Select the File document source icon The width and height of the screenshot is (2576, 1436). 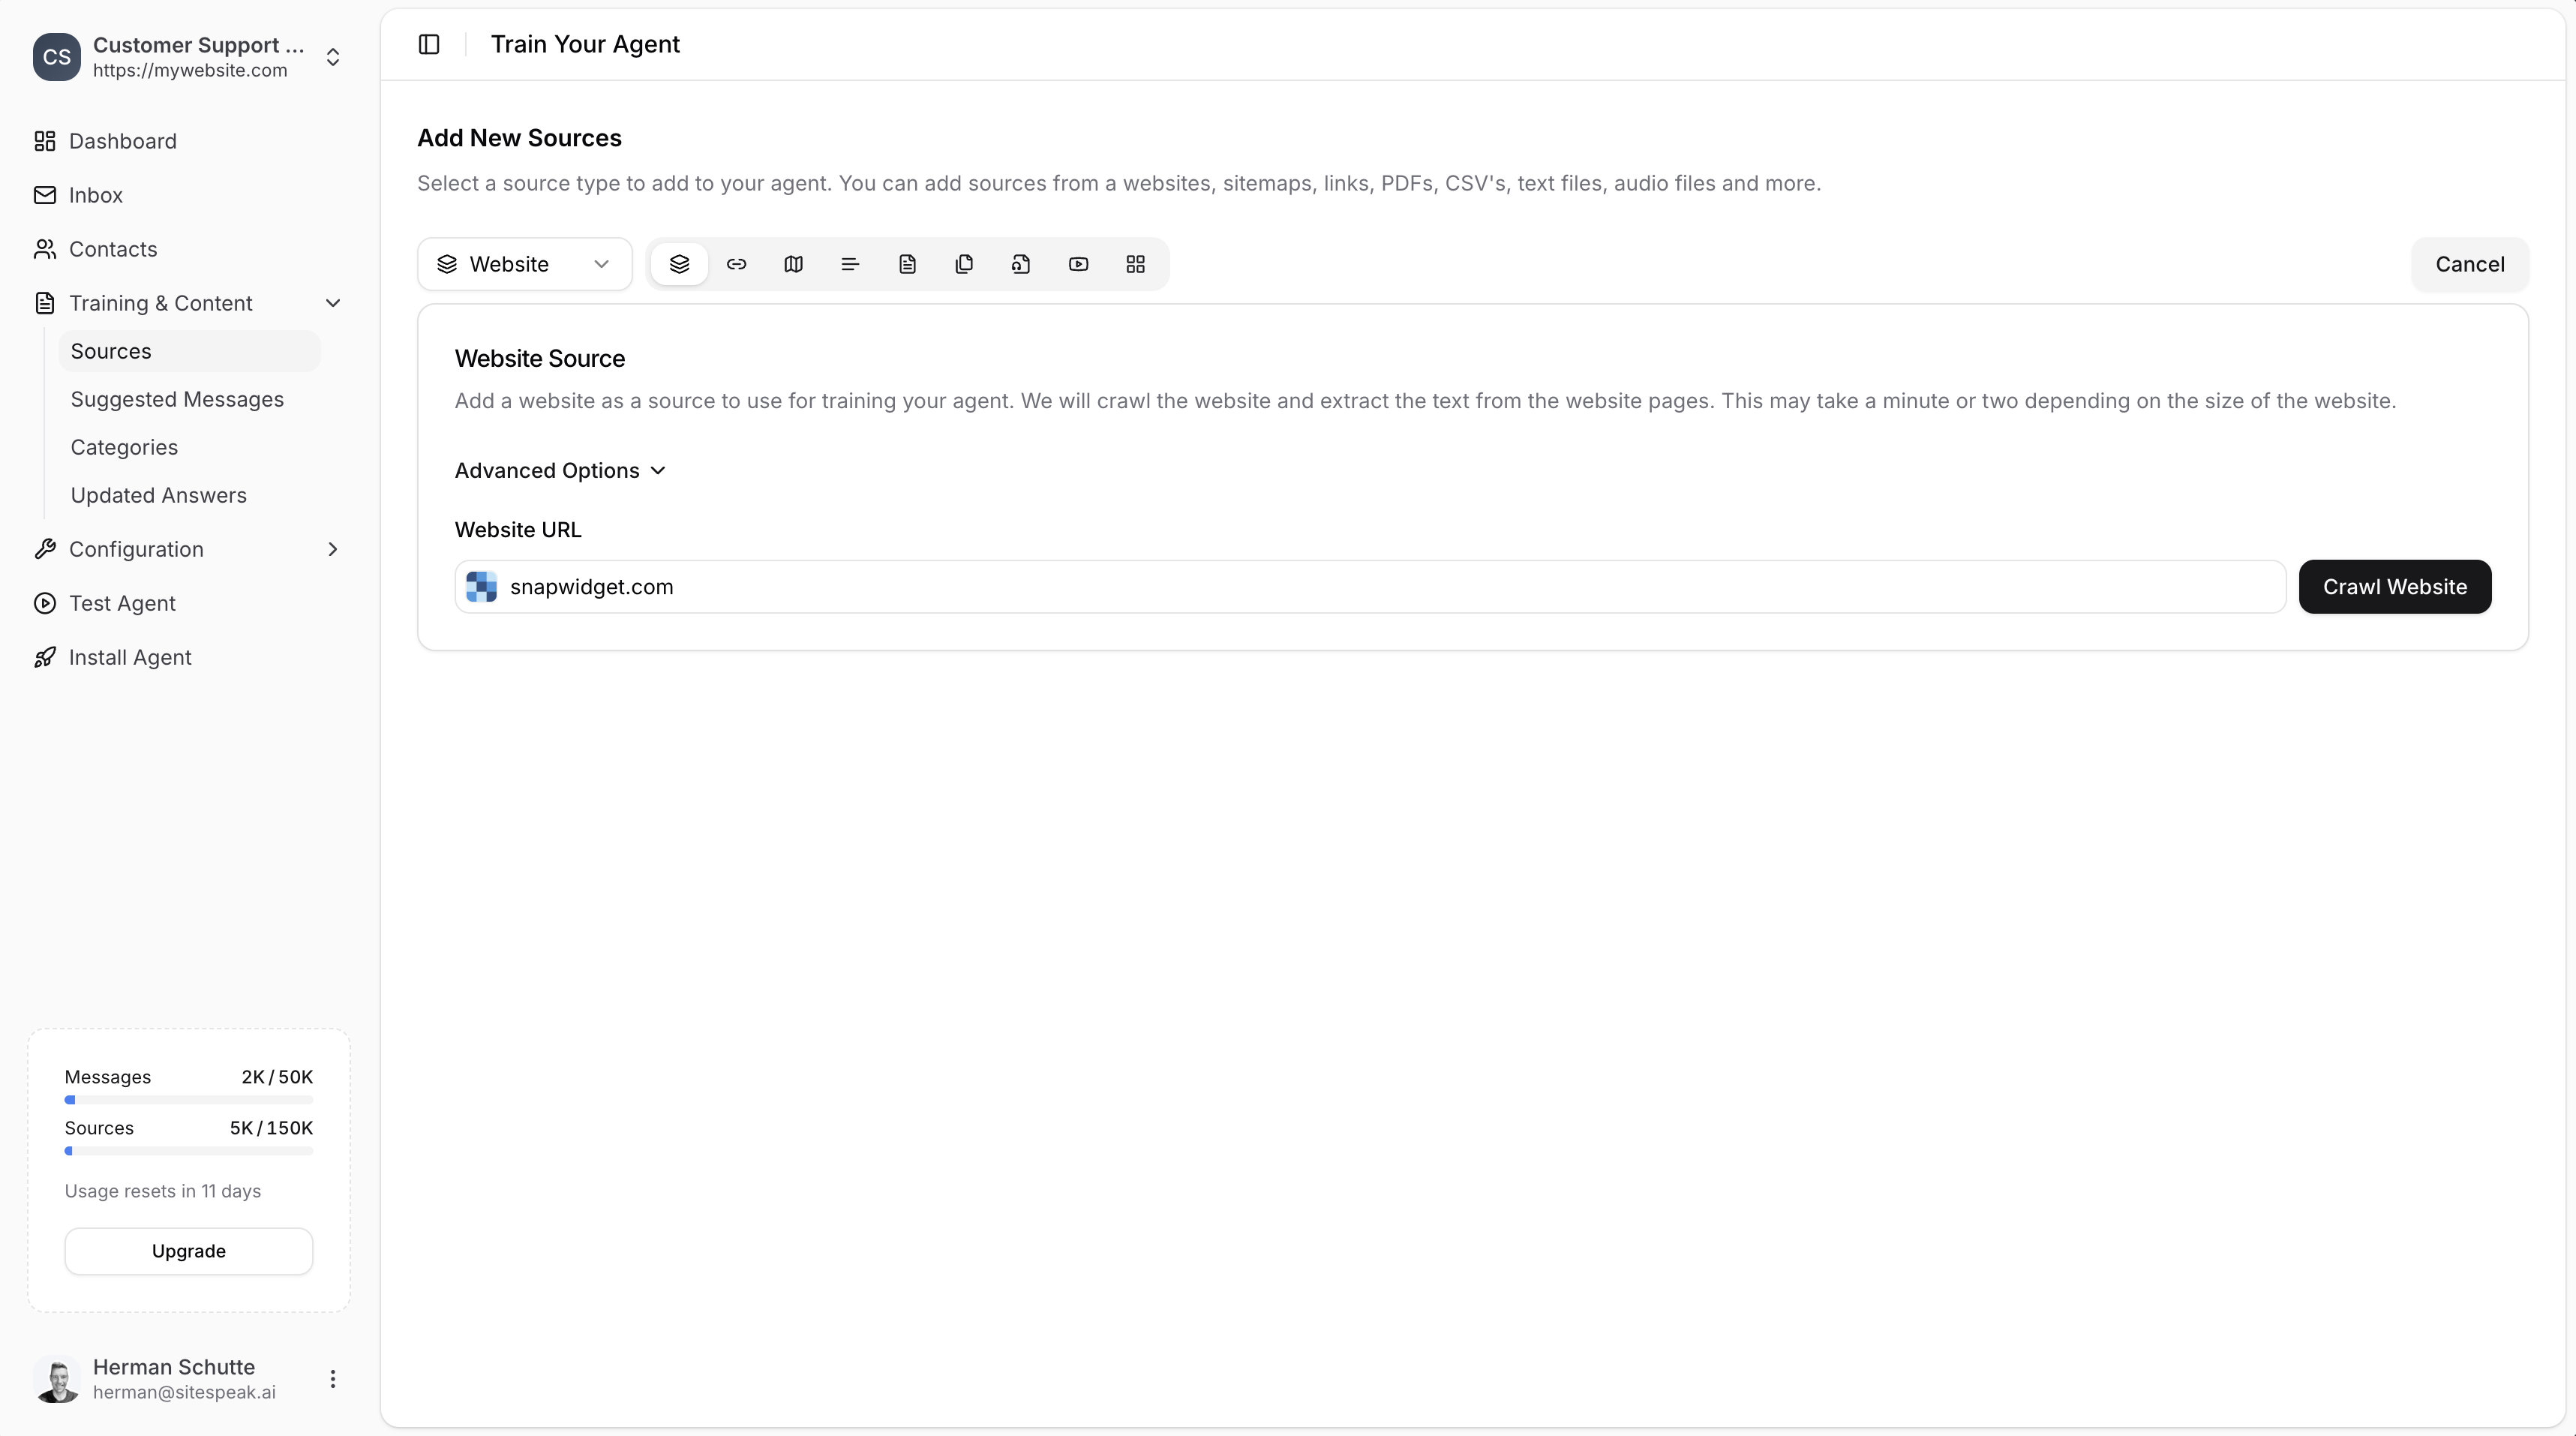[907, 264]
